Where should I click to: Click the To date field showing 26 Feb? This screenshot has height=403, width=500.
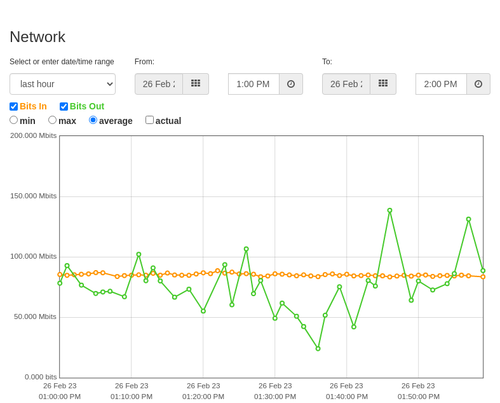[346, 84]
